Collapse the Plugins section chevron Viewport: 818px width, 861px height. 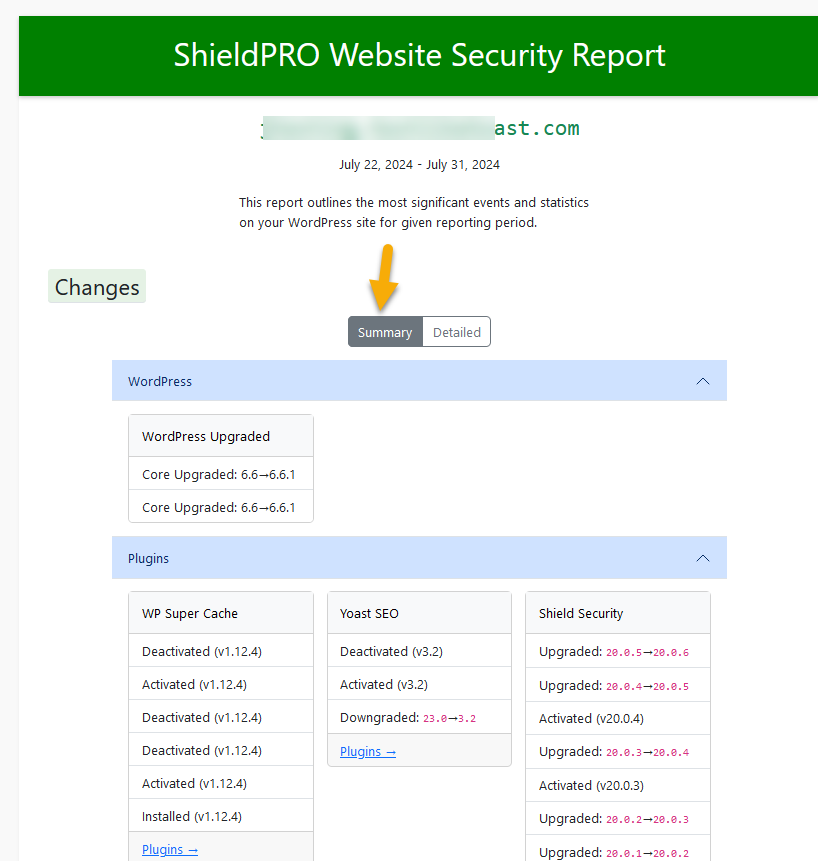703,558
